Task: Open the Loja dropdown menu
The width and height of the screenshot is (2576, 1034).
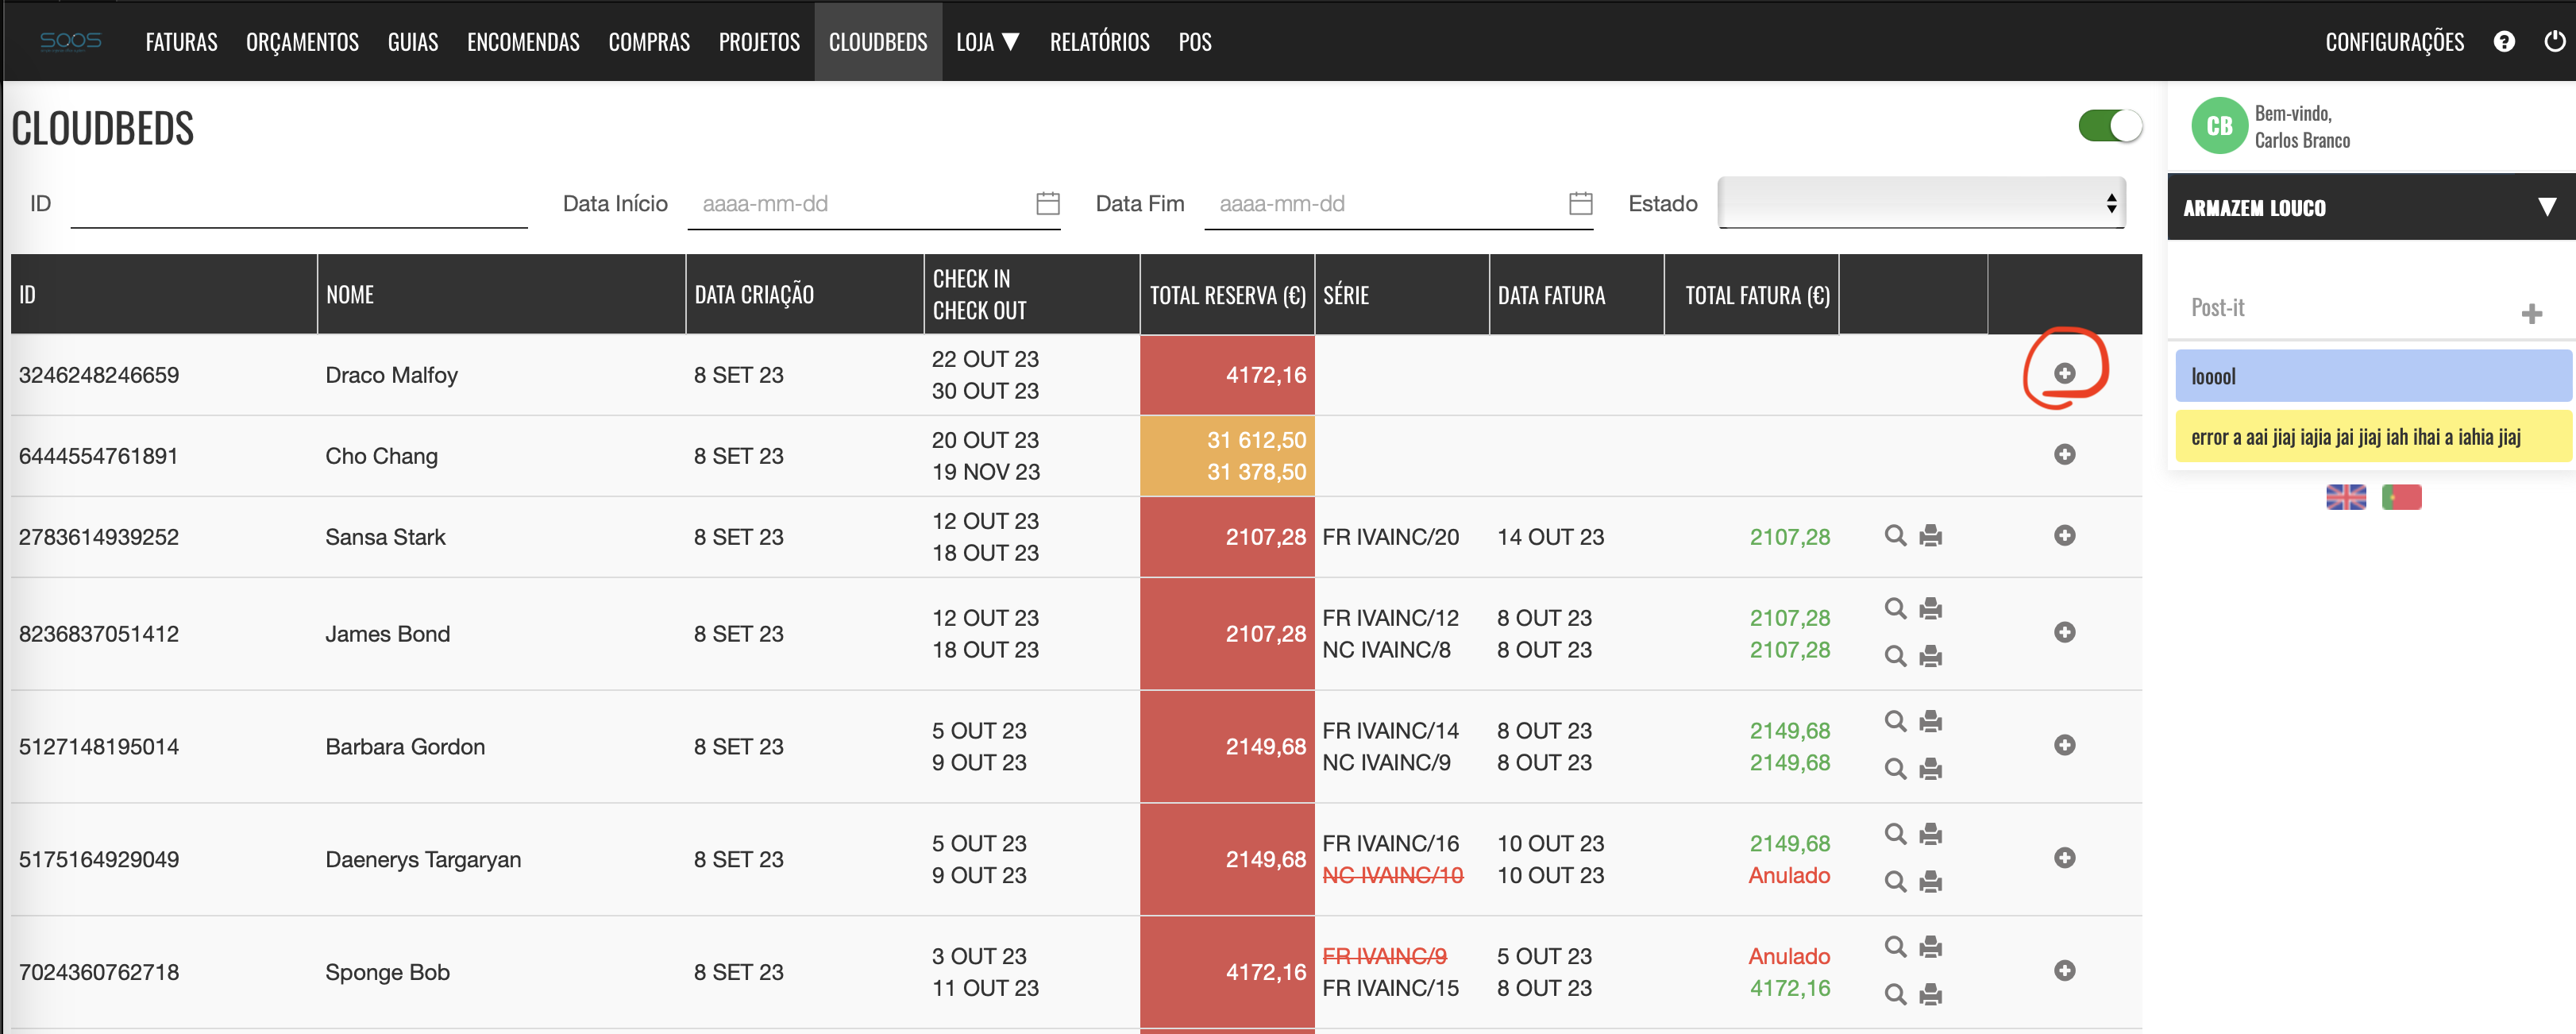Action: tap(986, 42)
